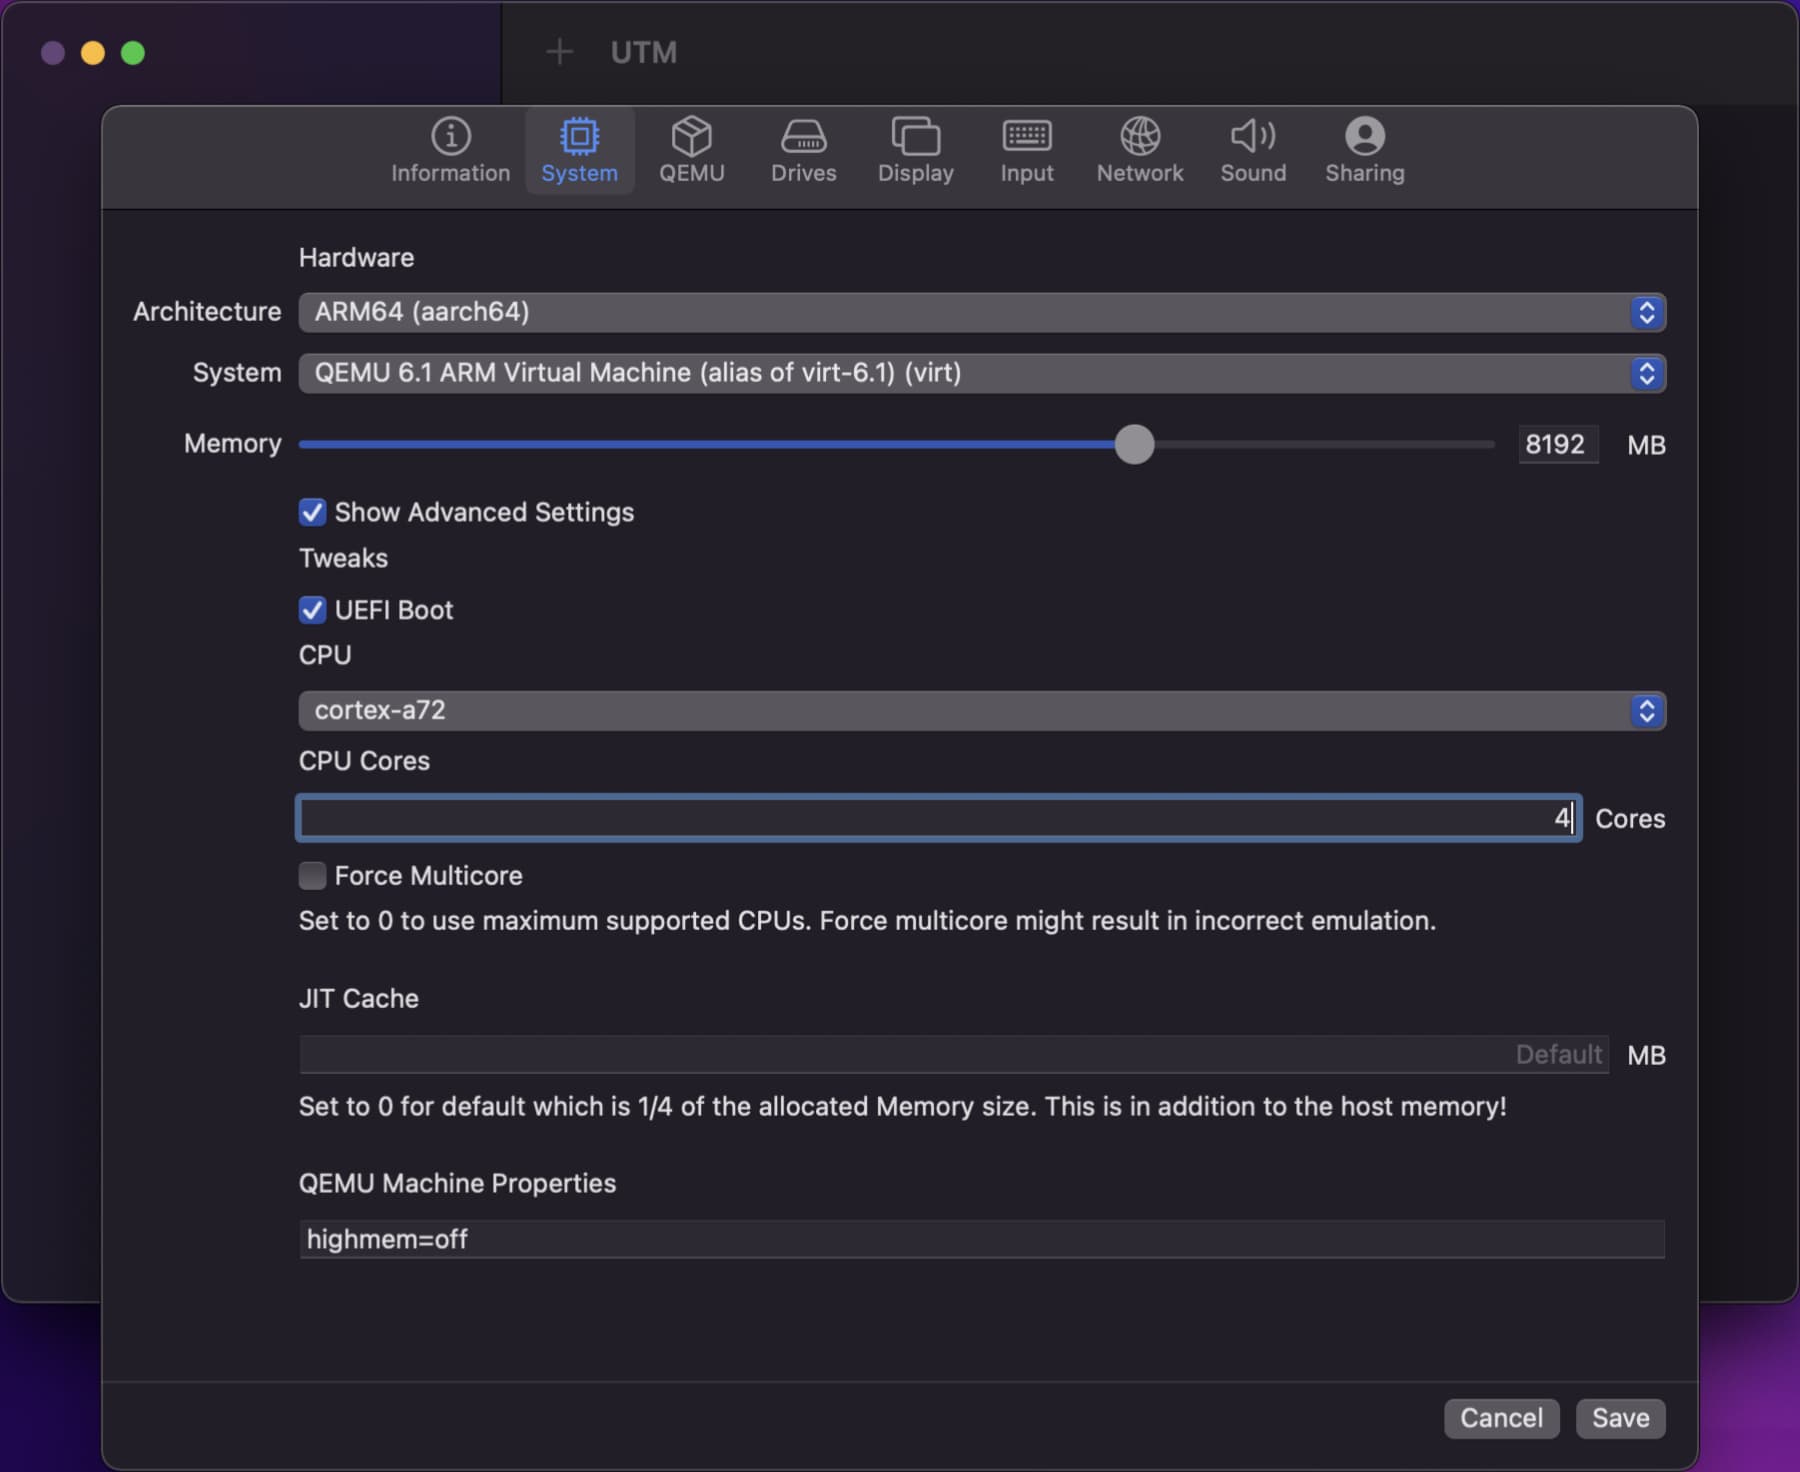Image resolution: width=1800 pixels, height=1472 pixels.
Task: Uncheck Show Advanced Settings
Action: pos(312,512)
